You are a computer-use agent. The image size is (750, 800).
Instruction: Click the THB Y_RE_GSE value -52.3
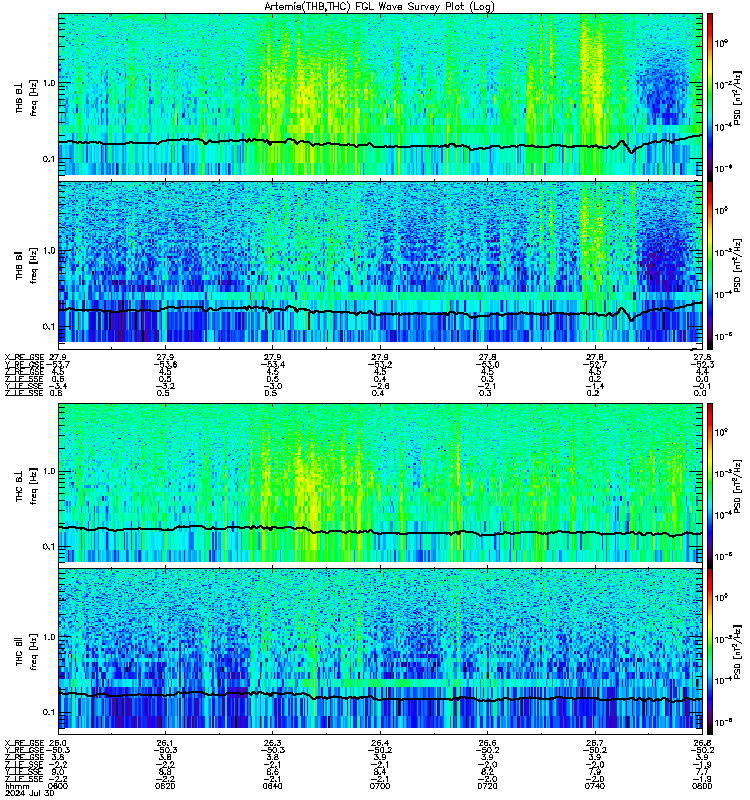(702, 364)
